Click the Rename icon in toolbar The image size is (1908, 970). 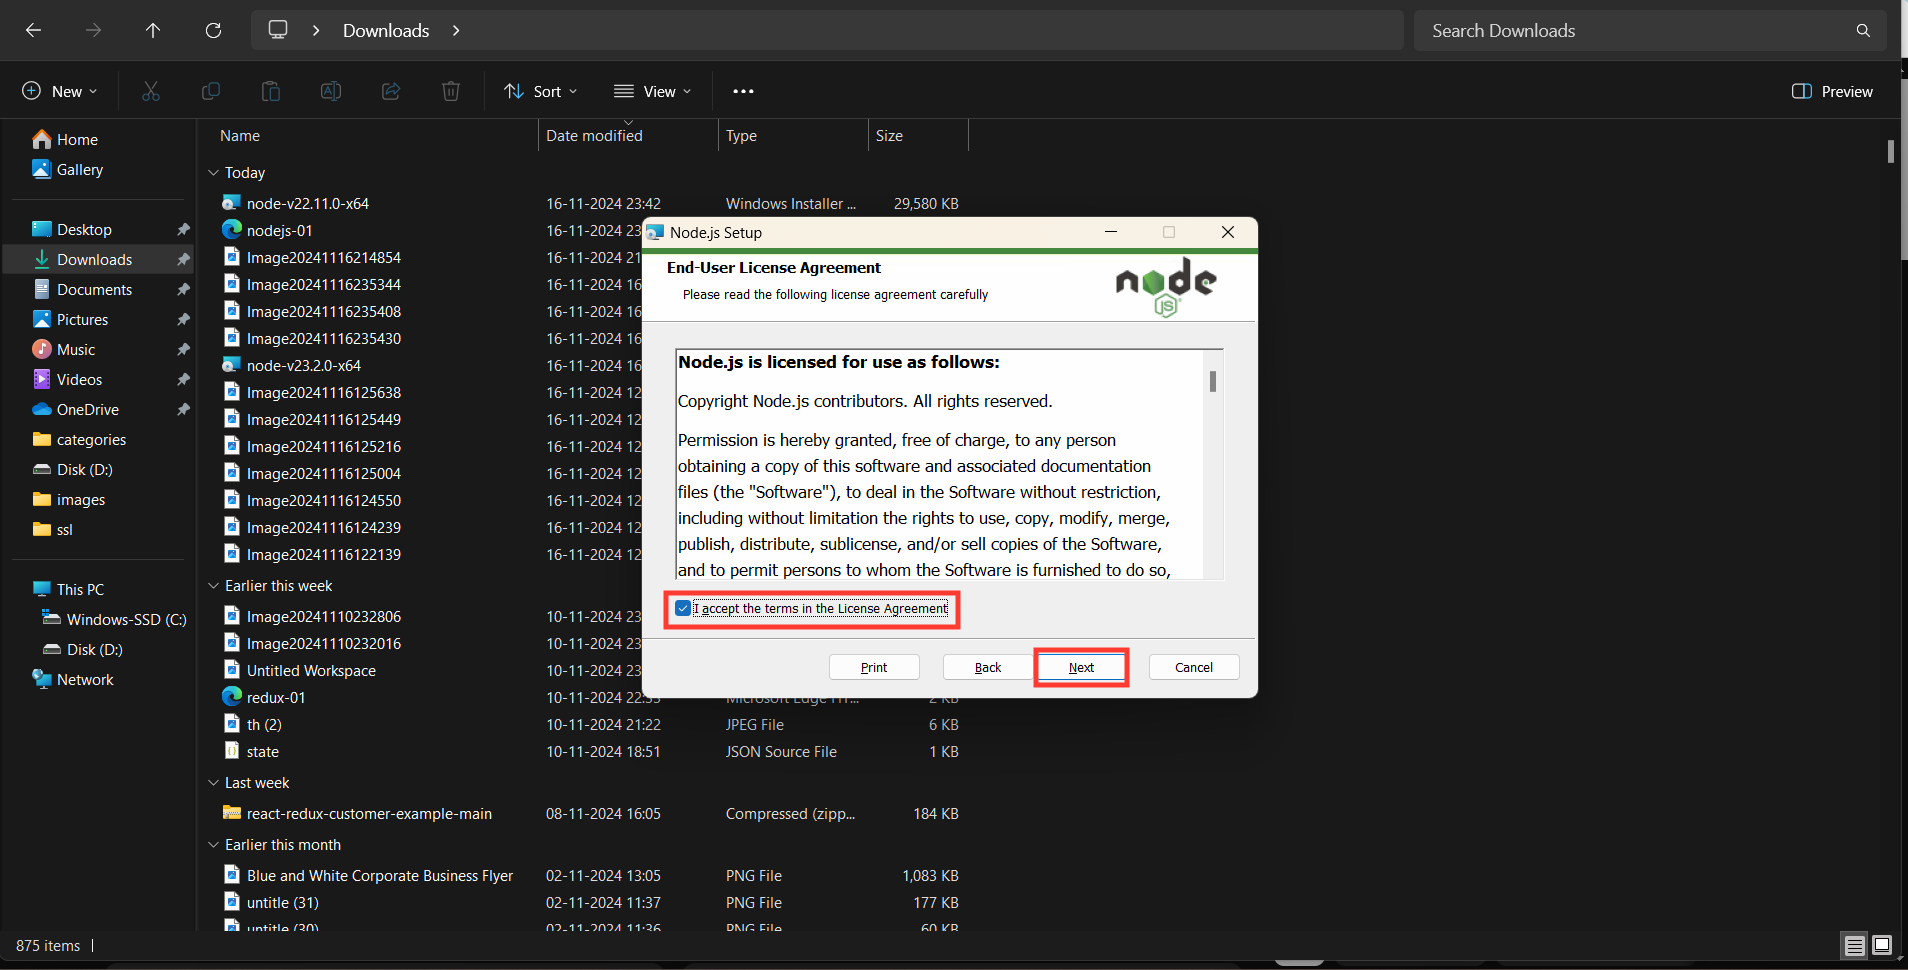coord(331,91)
